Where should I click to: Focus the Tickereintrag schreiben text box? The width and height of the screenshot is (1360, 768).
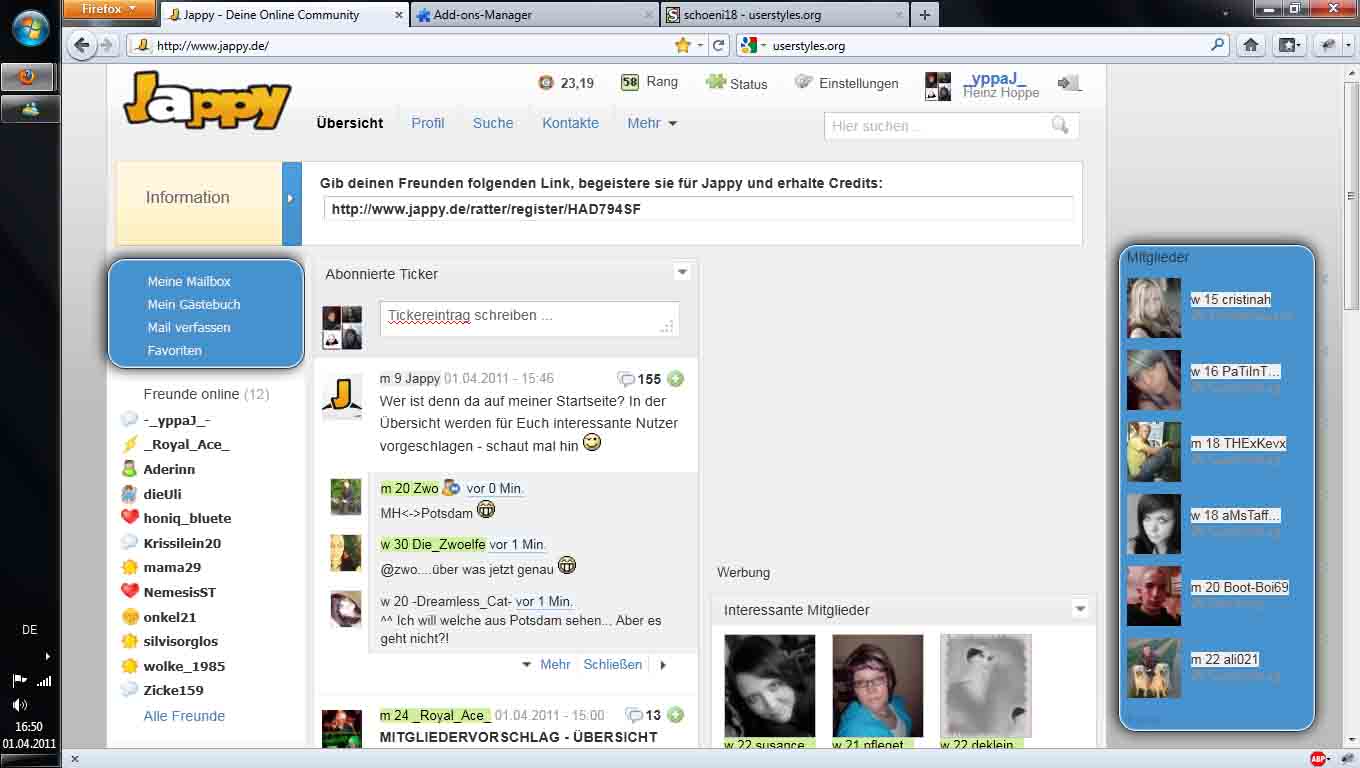click(529, 318)
